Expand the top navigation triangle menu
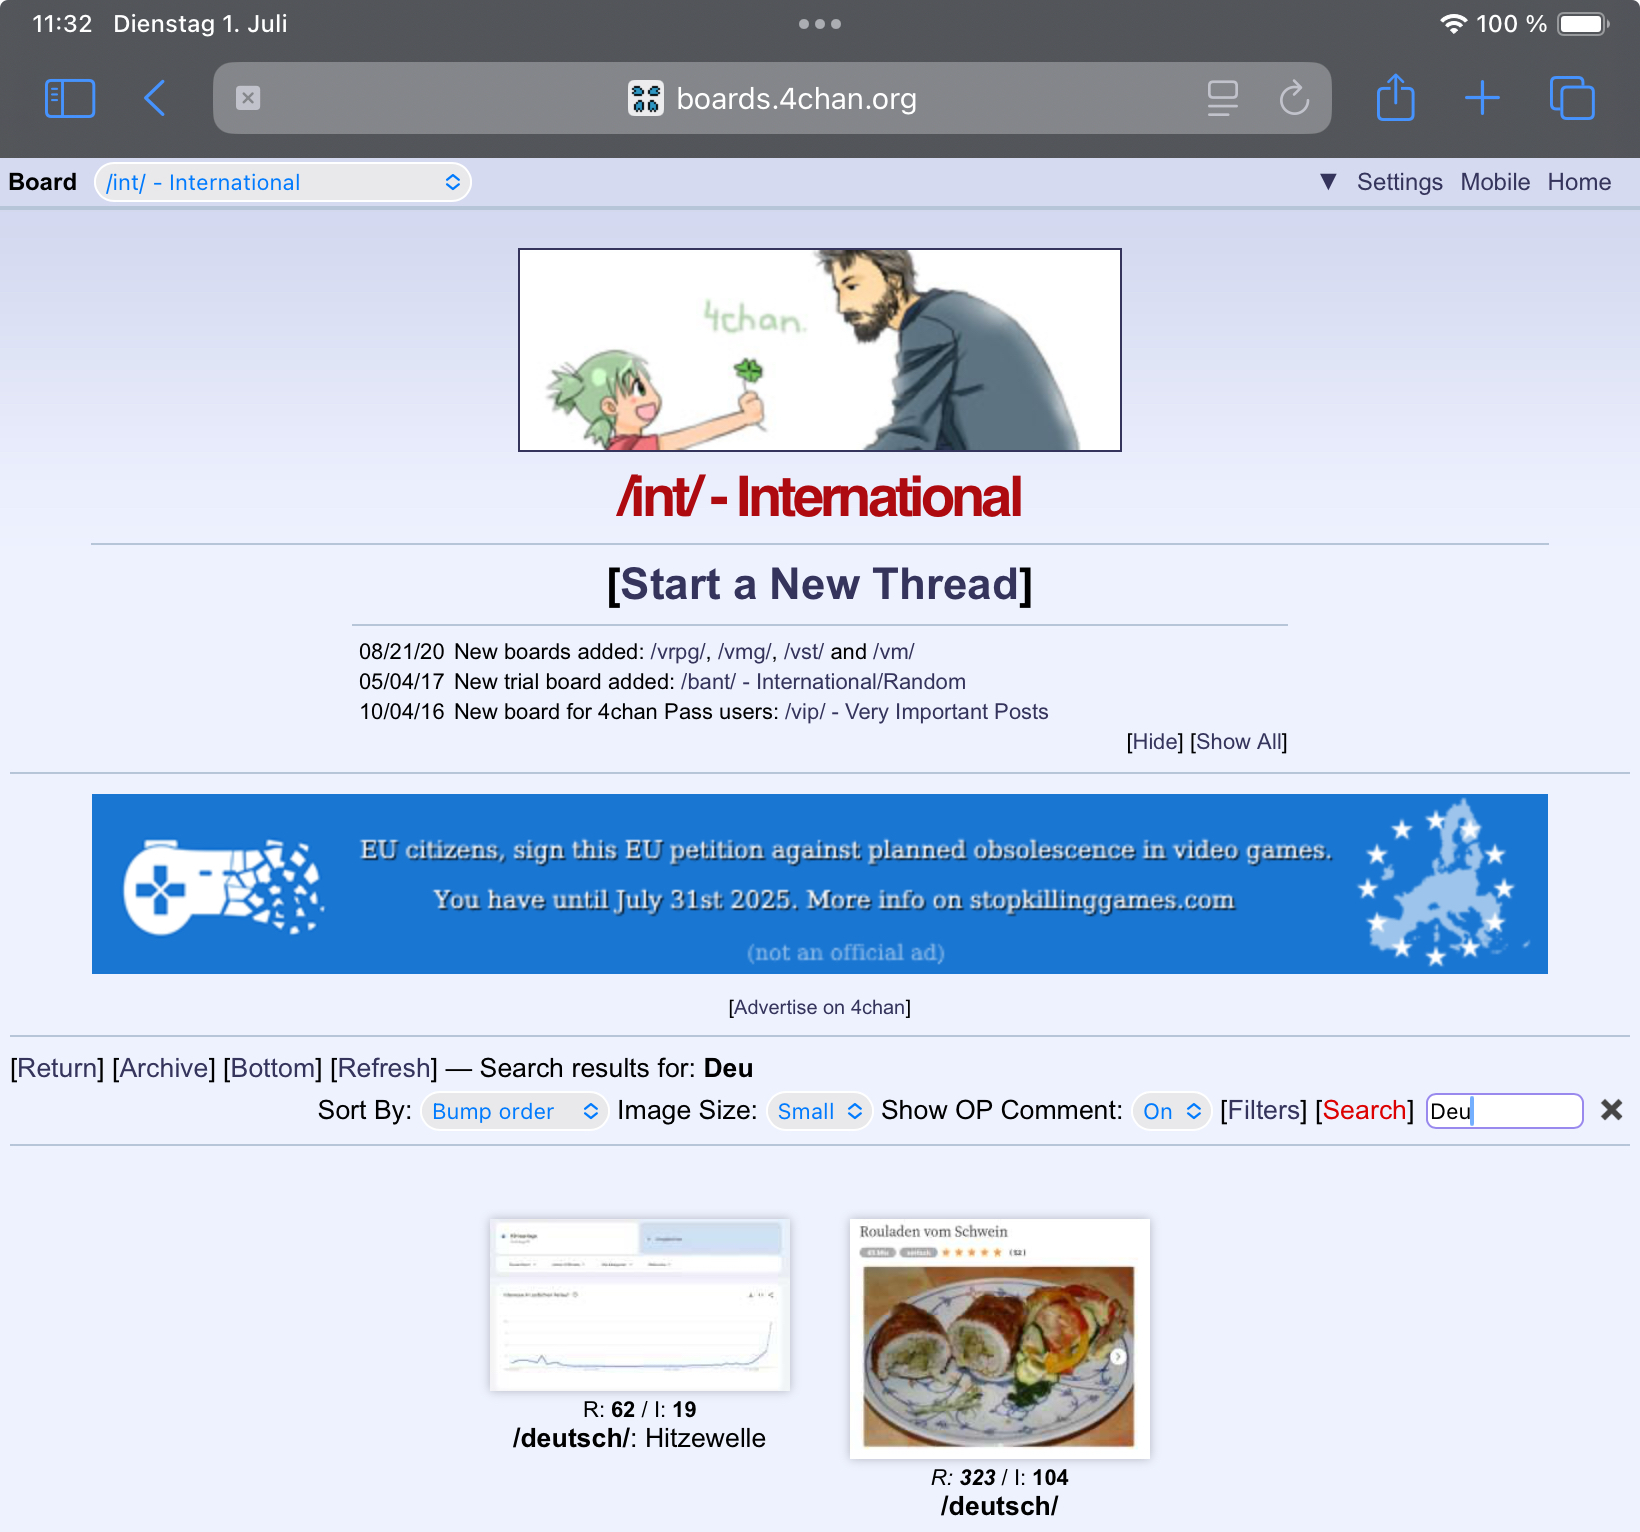This screenshot has height=1532, width=1640. (x=1328, y=182)
